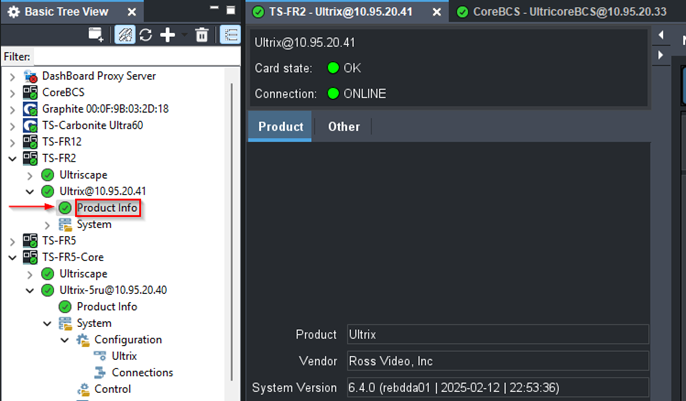Viewport: 686px width, 401px height.
Task: Expand the DashBoard Proxy Server node
Action: tap(13, 77)
